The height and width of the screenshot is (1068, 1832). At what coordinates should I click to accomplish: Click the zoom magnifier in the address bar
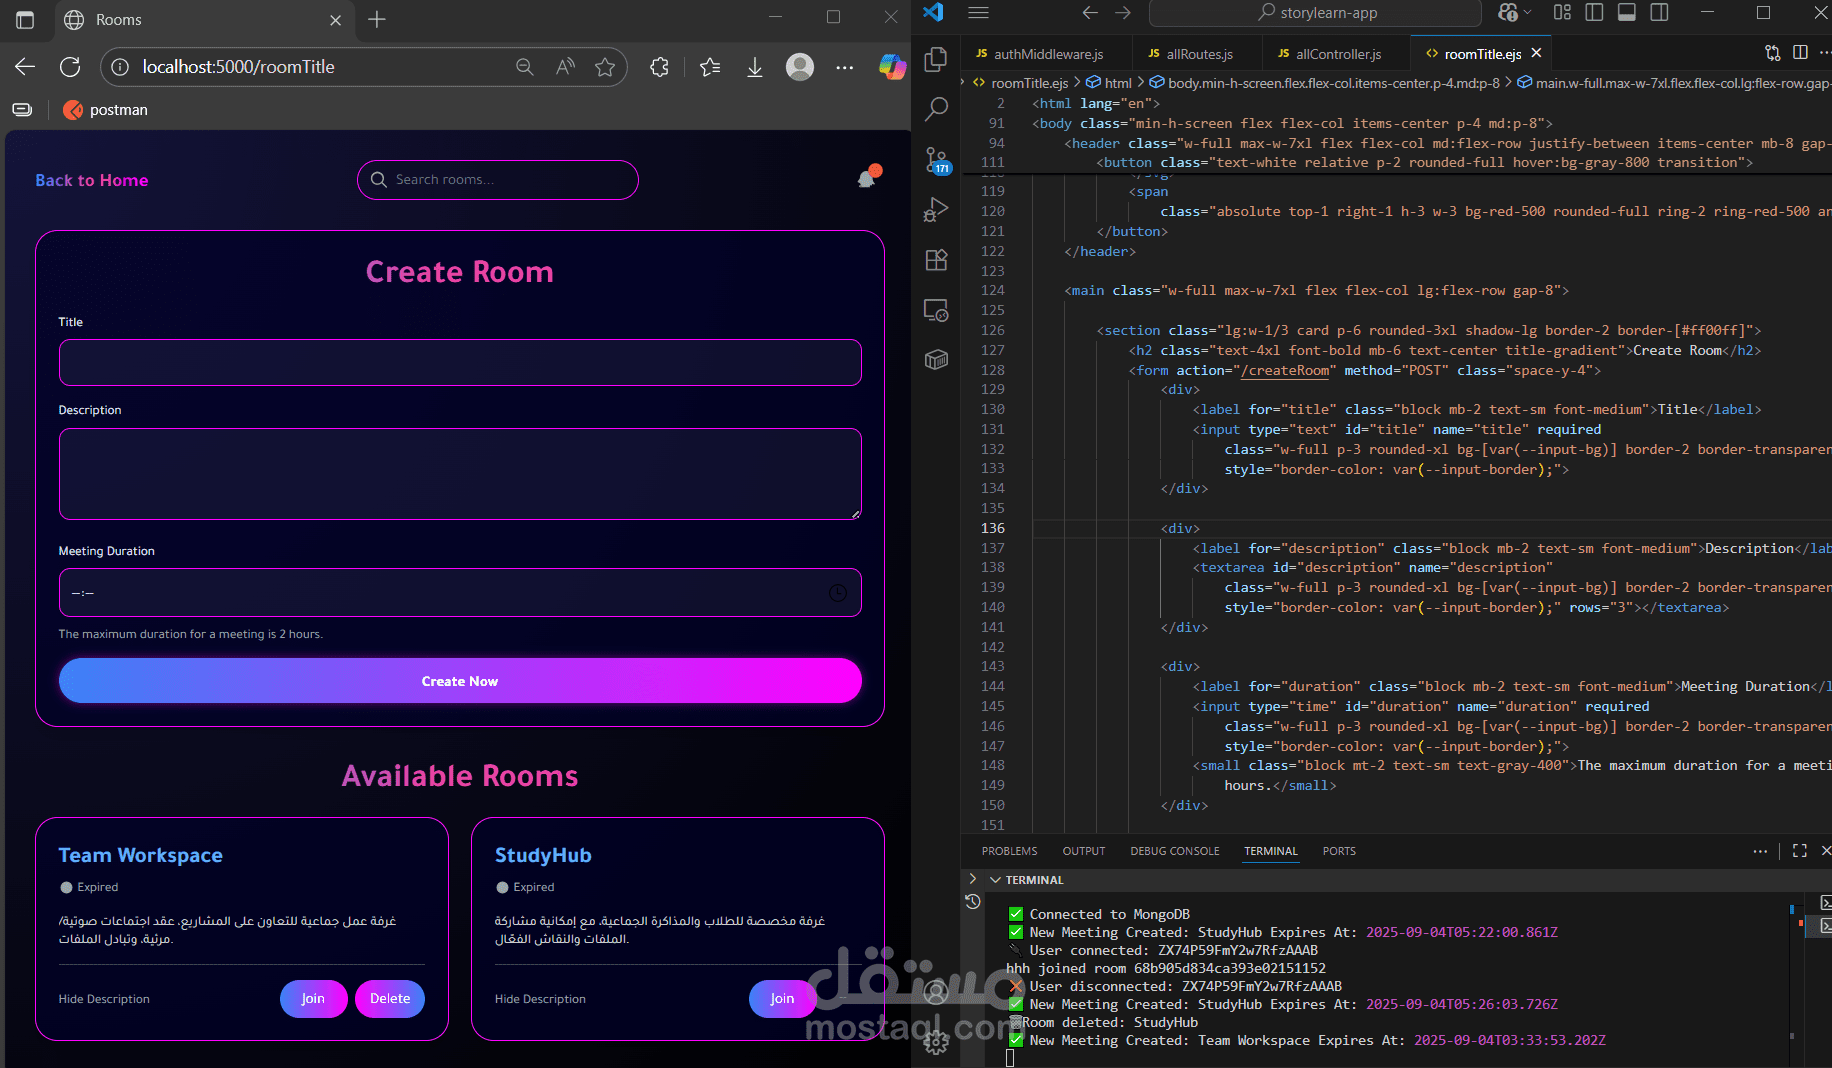(525, 67)
